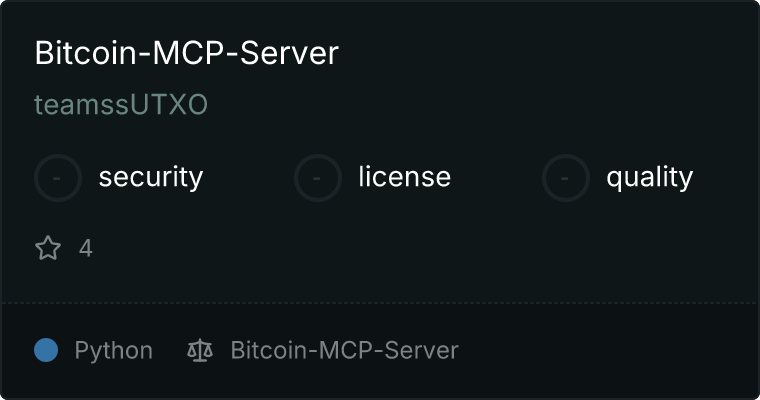This screenshot has width=760, height=400.
Task: Click the blue Python language dot
Action: tap(46, 351)
